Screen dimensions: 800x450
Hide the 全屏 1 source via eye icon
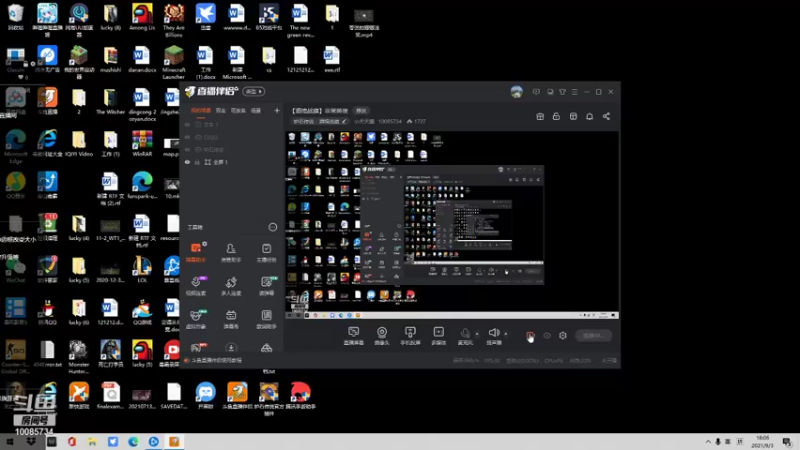[187, 162]
